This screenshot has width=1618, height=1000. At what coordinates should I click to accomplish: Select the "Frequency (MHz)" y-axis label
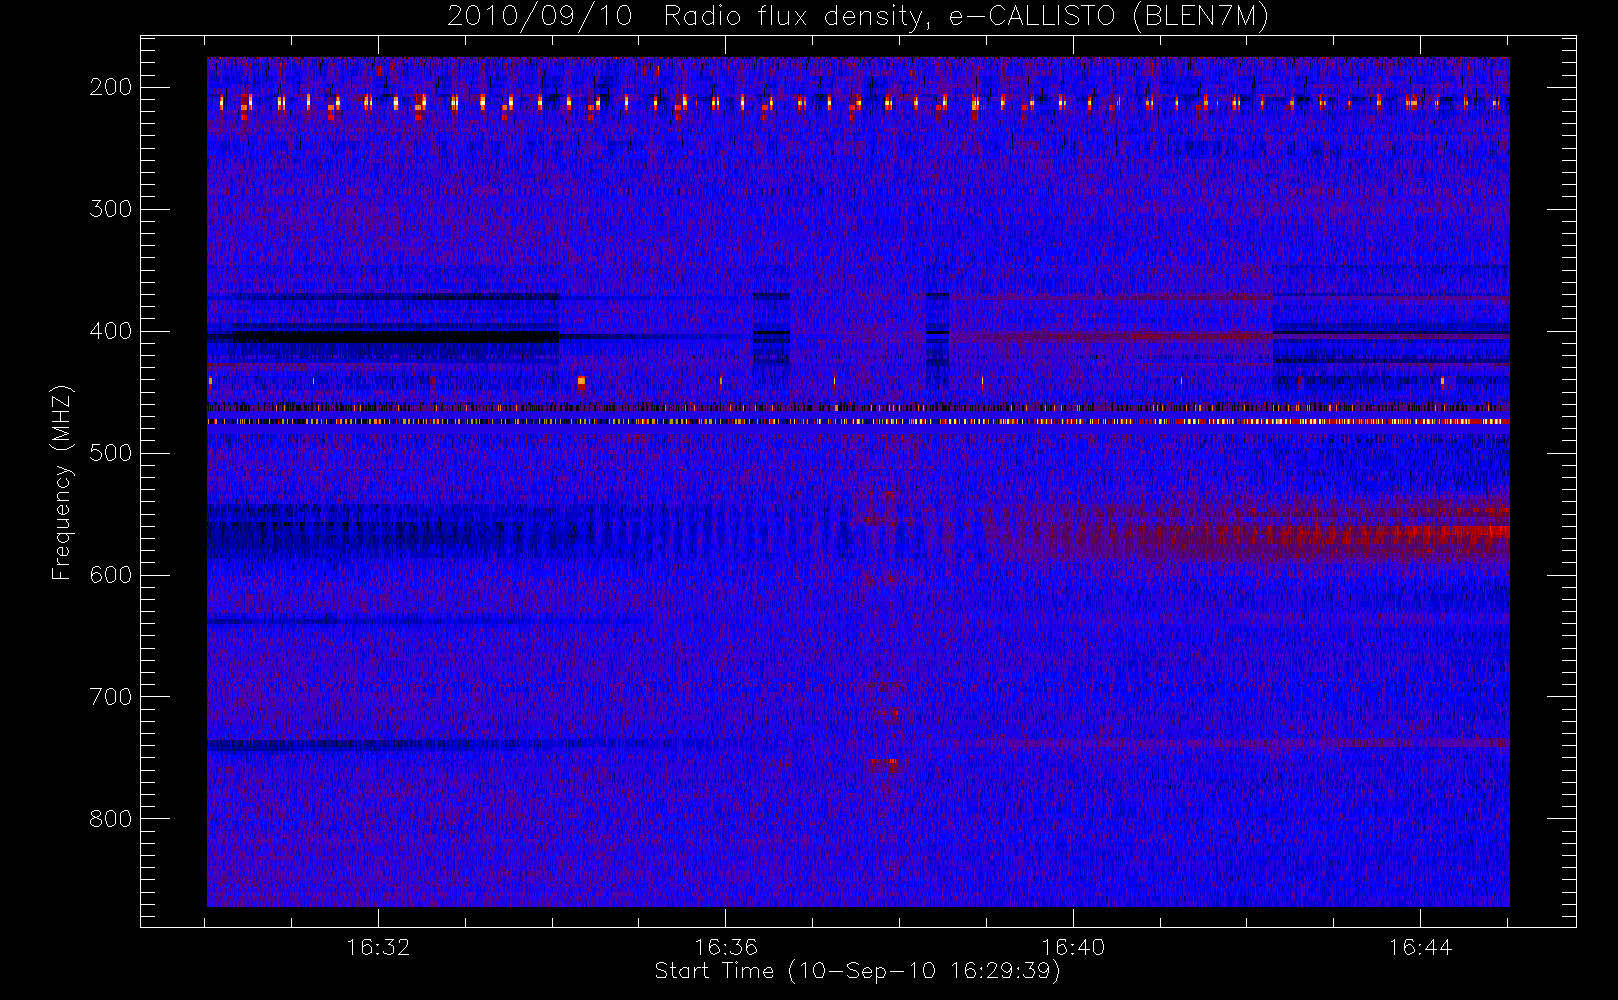[62, 482]
